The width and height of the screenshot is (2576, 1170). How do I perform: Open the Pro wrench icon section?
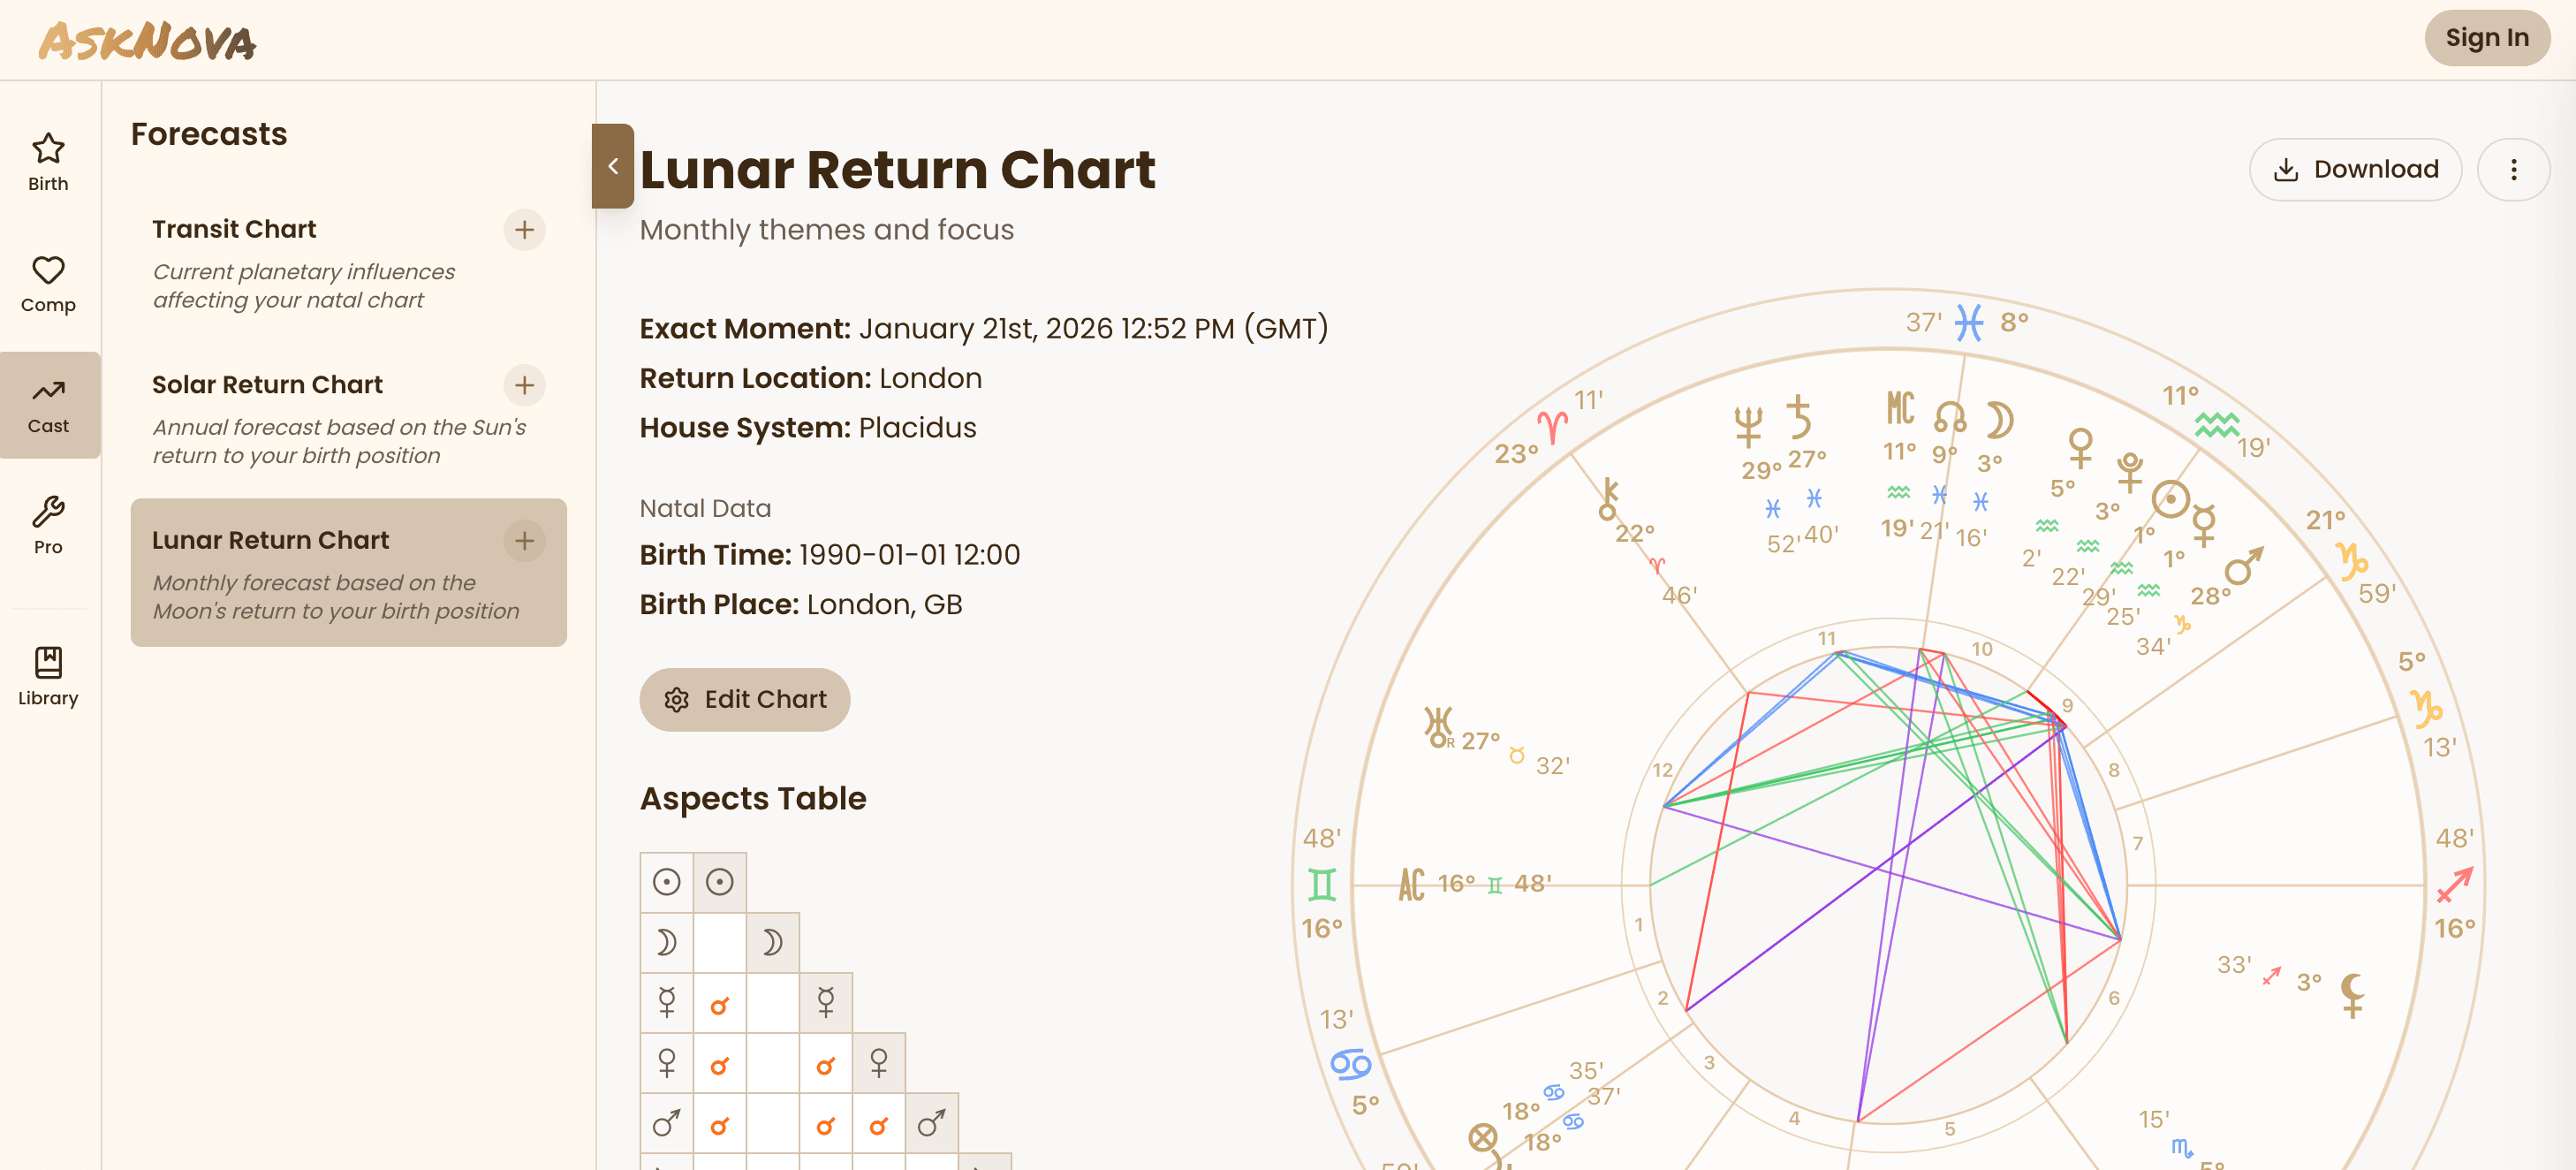[48, 526]
